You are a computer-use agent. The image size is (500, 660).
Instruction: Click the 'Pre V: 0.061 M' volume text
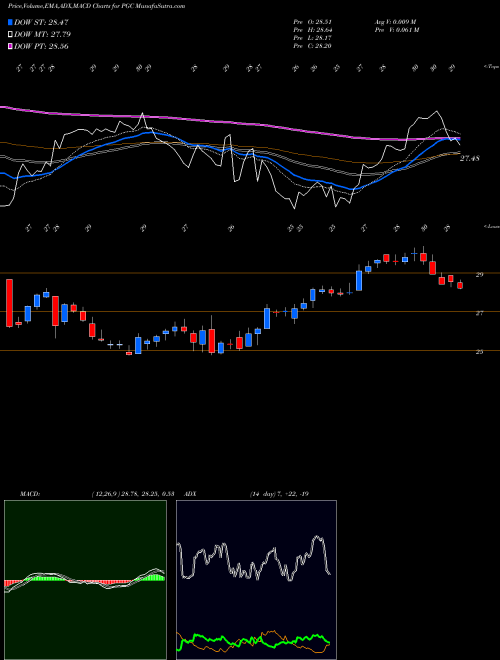[x=398, y=30]
